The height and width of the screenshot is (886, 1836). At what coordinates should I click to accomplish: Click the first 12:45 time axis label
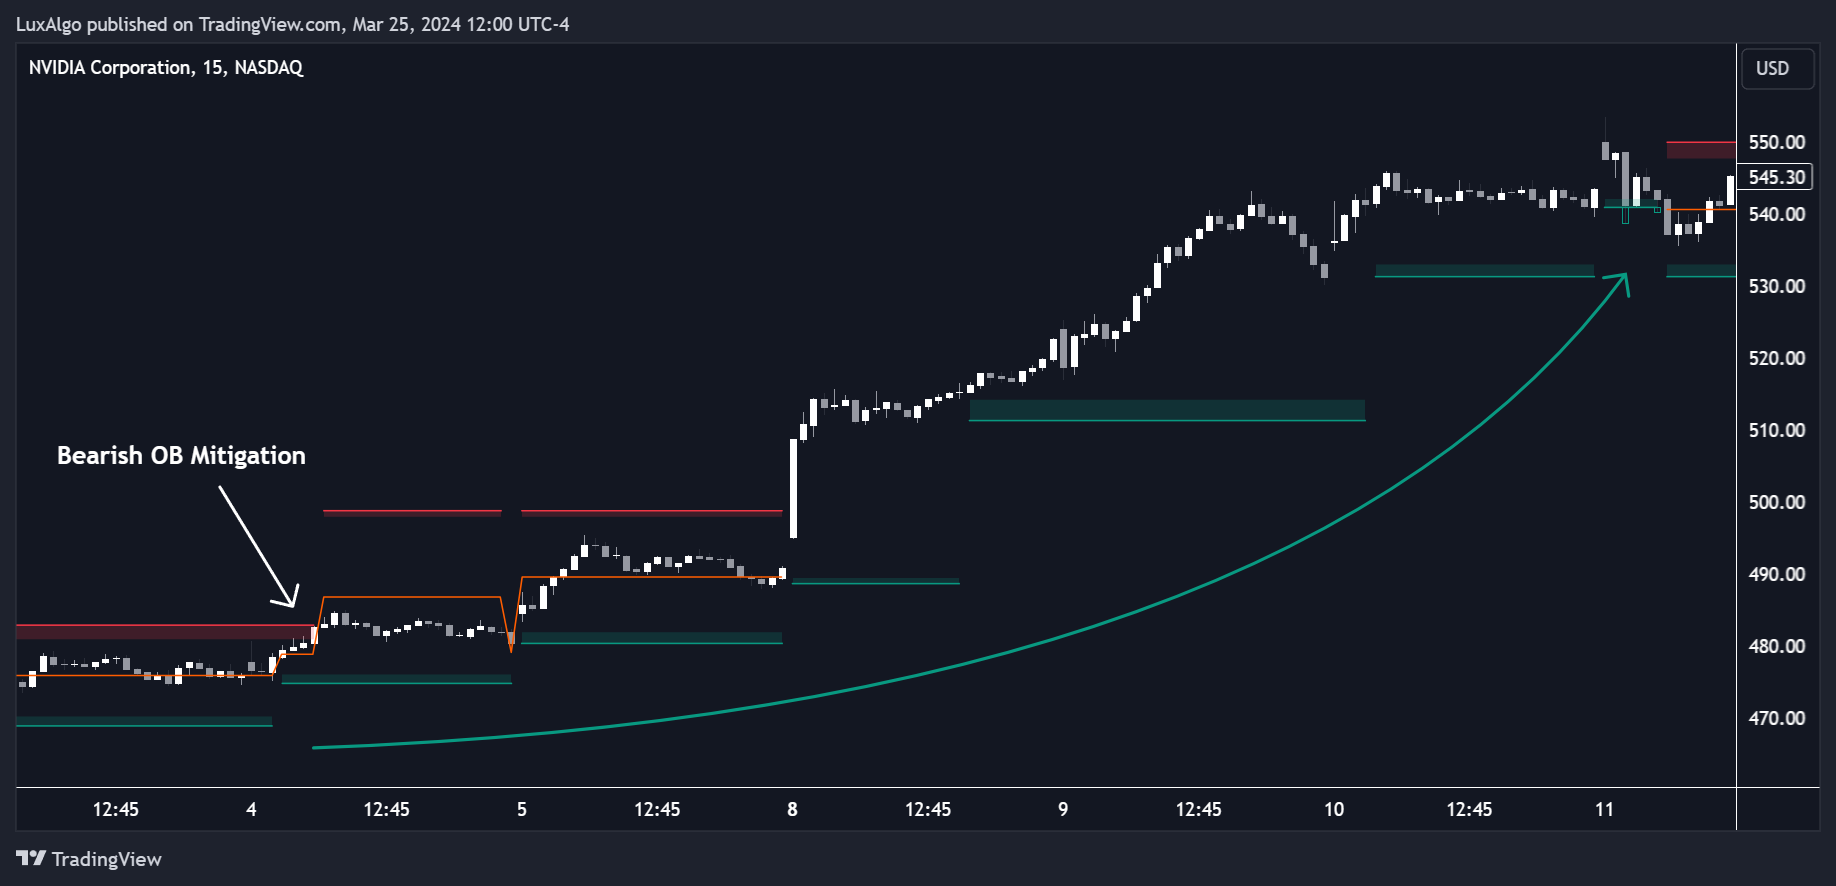tap(116, 809)
